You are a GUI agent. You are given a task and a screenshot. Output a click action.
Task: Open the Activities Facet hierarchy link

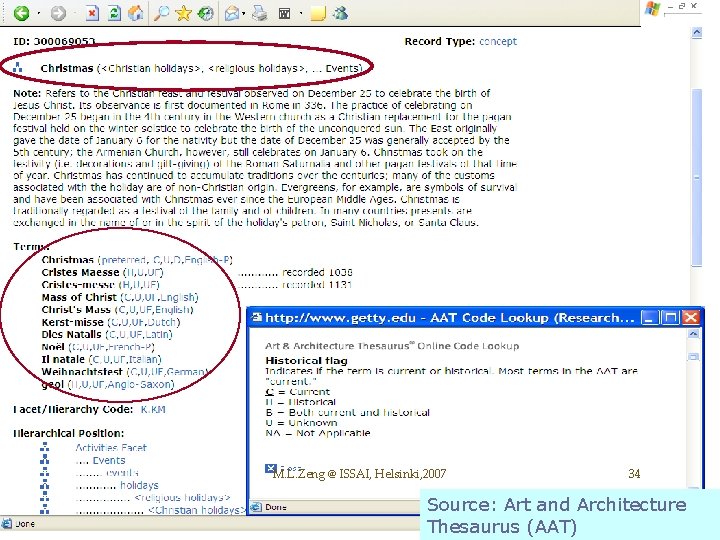tap(111, 447)
